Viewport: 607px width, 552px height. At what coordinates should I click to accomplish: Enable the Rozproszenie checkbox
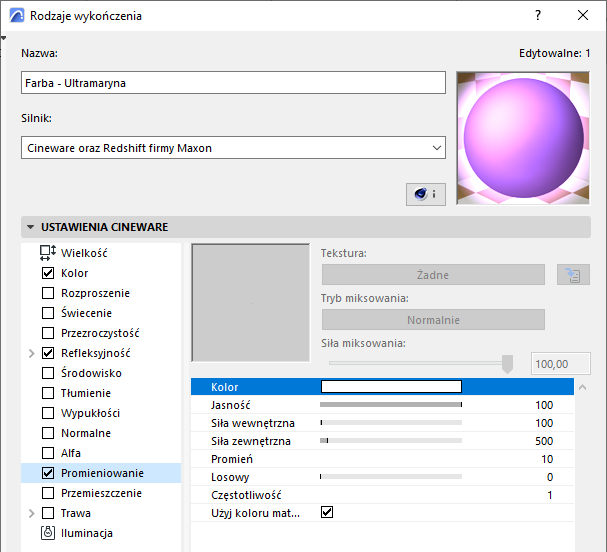click(48, 293)
